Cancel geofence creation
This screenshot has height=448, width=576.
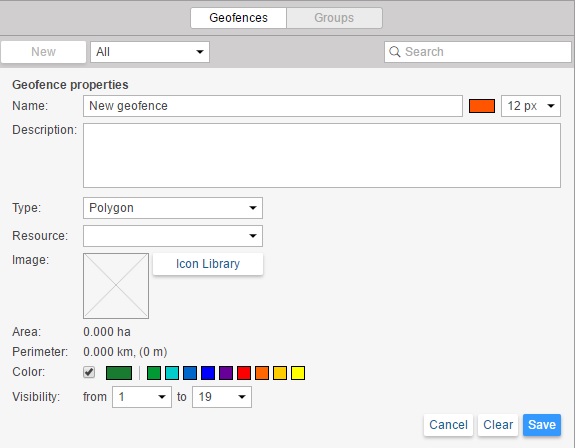pos(448,425)
